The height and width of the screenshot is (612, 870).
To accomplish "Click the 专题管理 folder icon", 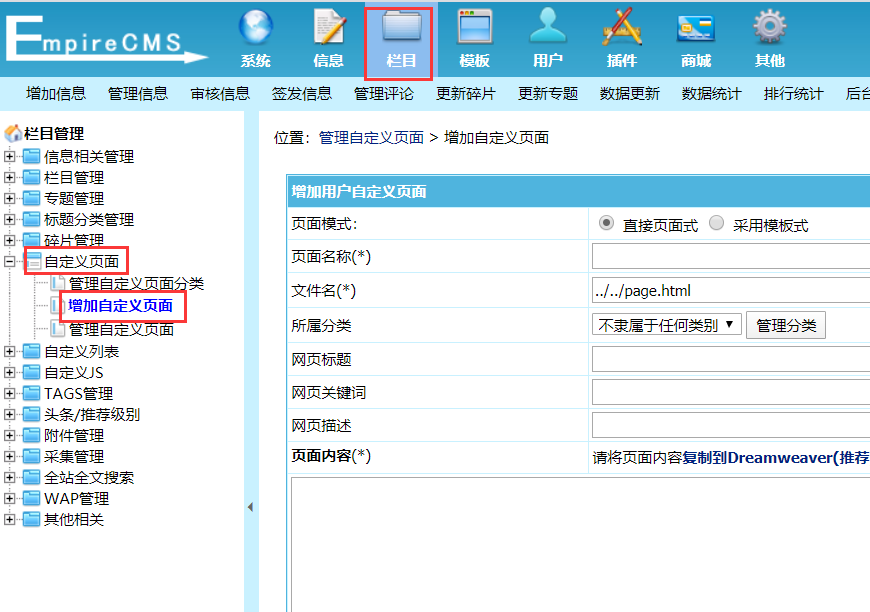I will (x=32, y=198).
